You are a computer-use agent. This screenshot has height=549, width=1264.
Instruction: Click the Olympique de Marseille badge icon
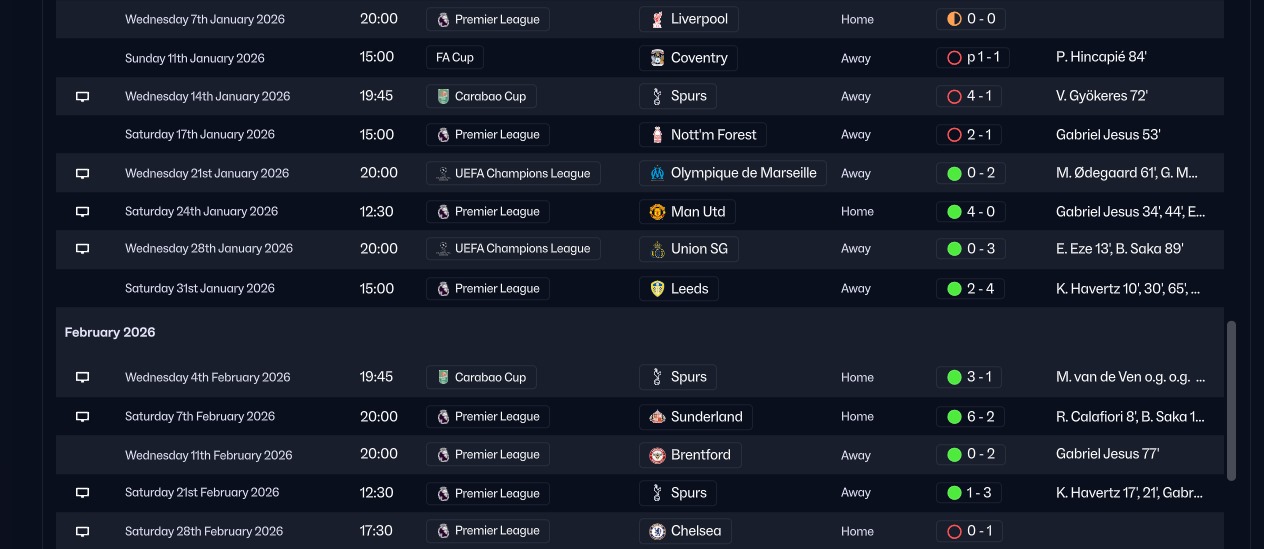tap(656, 173)
